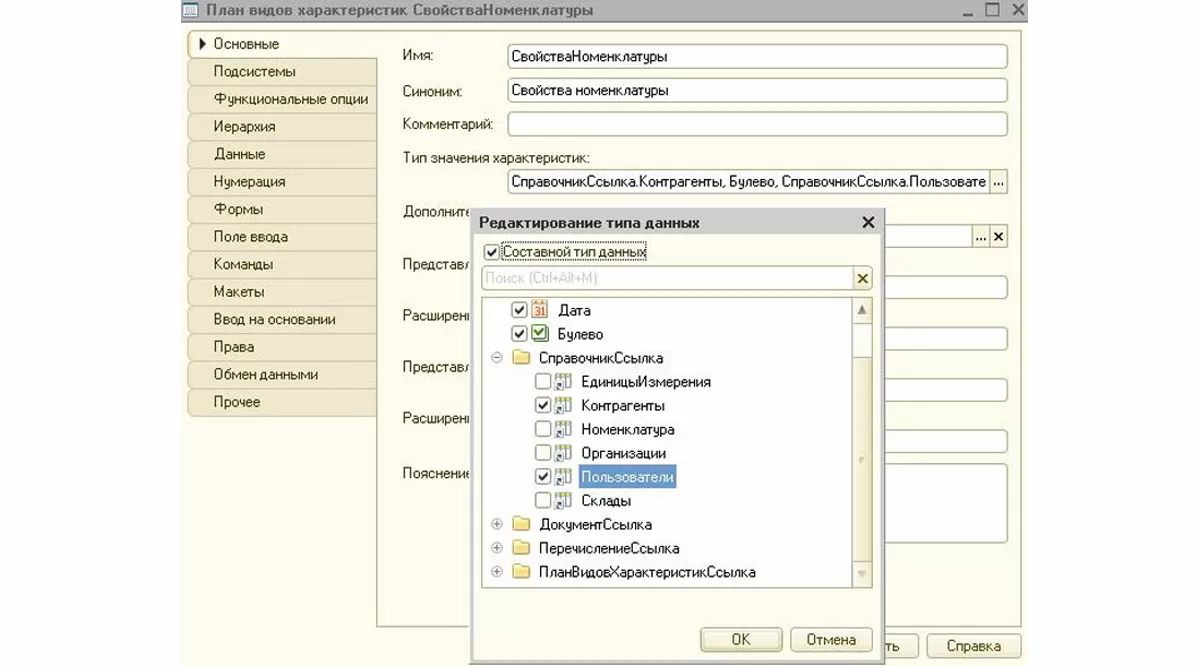Toggle the Составной тип данных checkbox

(x=491, y=252)
